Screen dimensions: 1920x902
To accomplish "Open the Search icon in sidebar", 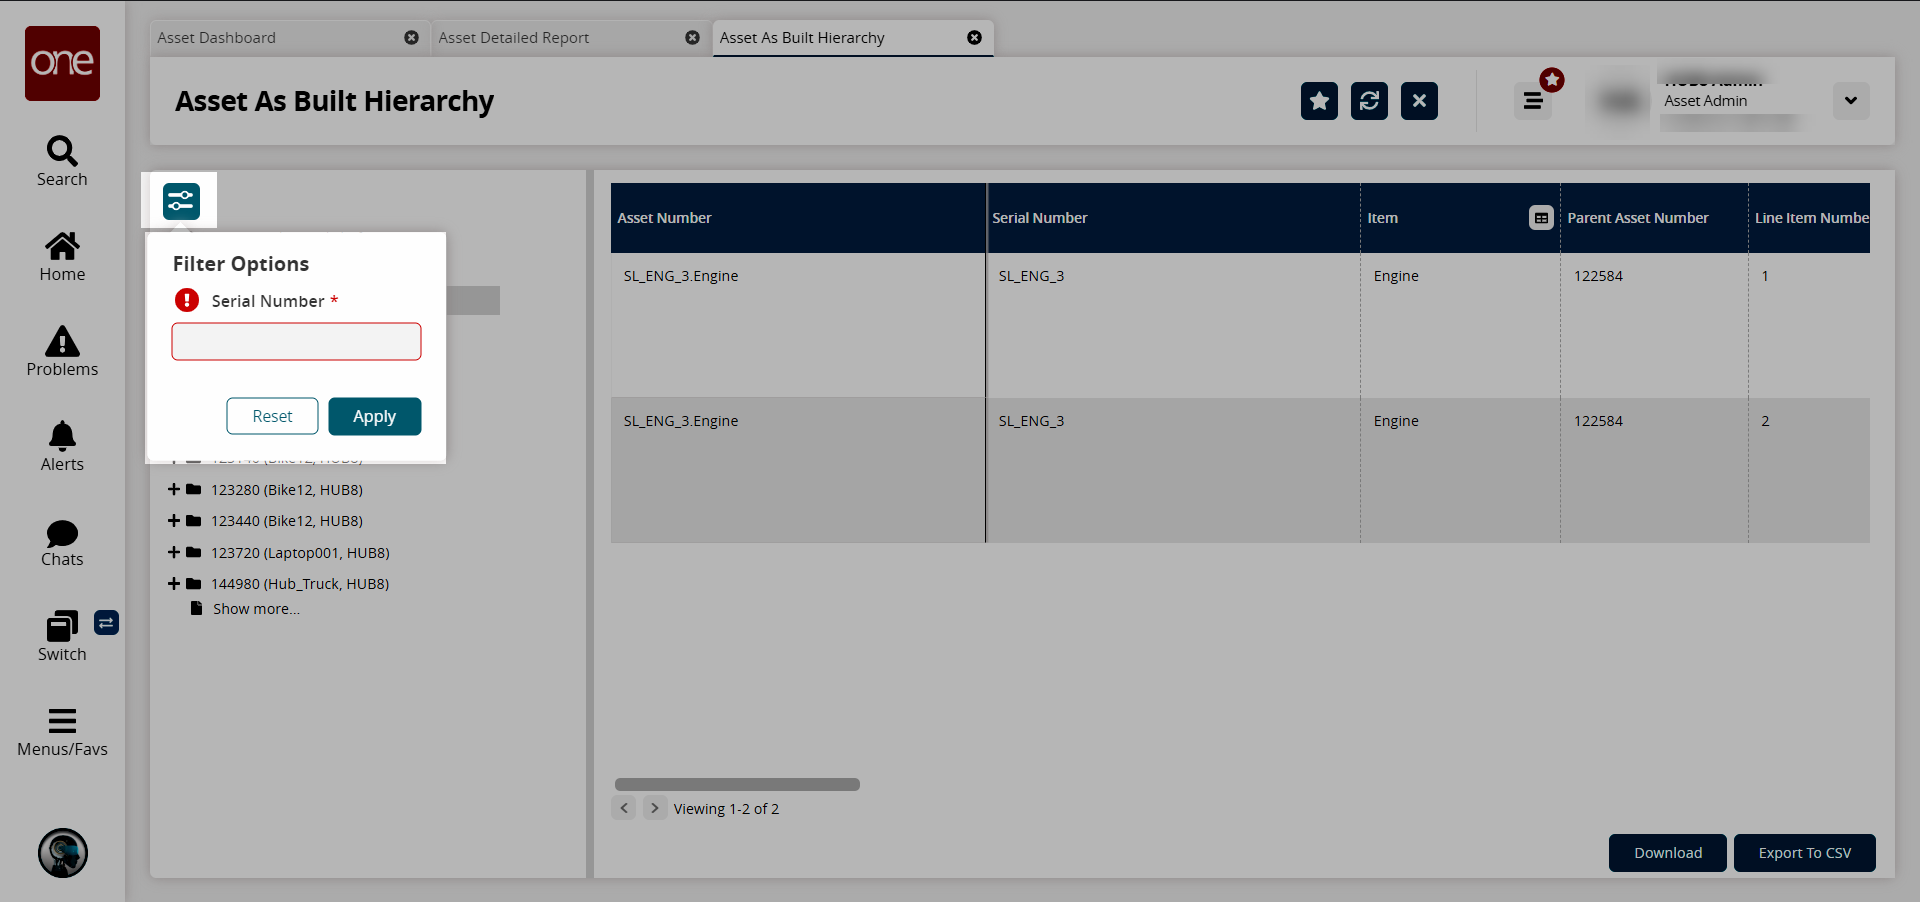I will click(x=62, y=151).
